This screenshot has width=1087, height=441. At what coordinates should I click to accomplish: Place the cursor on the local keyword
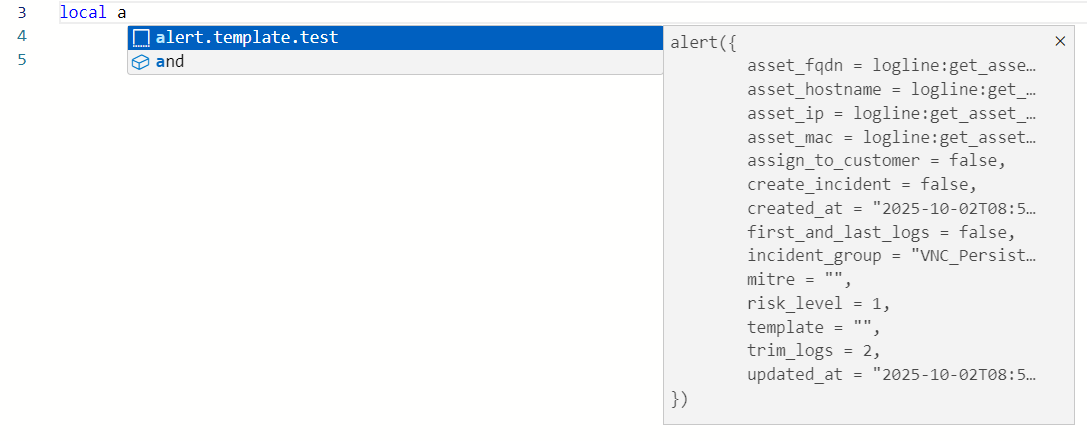tap(82, 14)
